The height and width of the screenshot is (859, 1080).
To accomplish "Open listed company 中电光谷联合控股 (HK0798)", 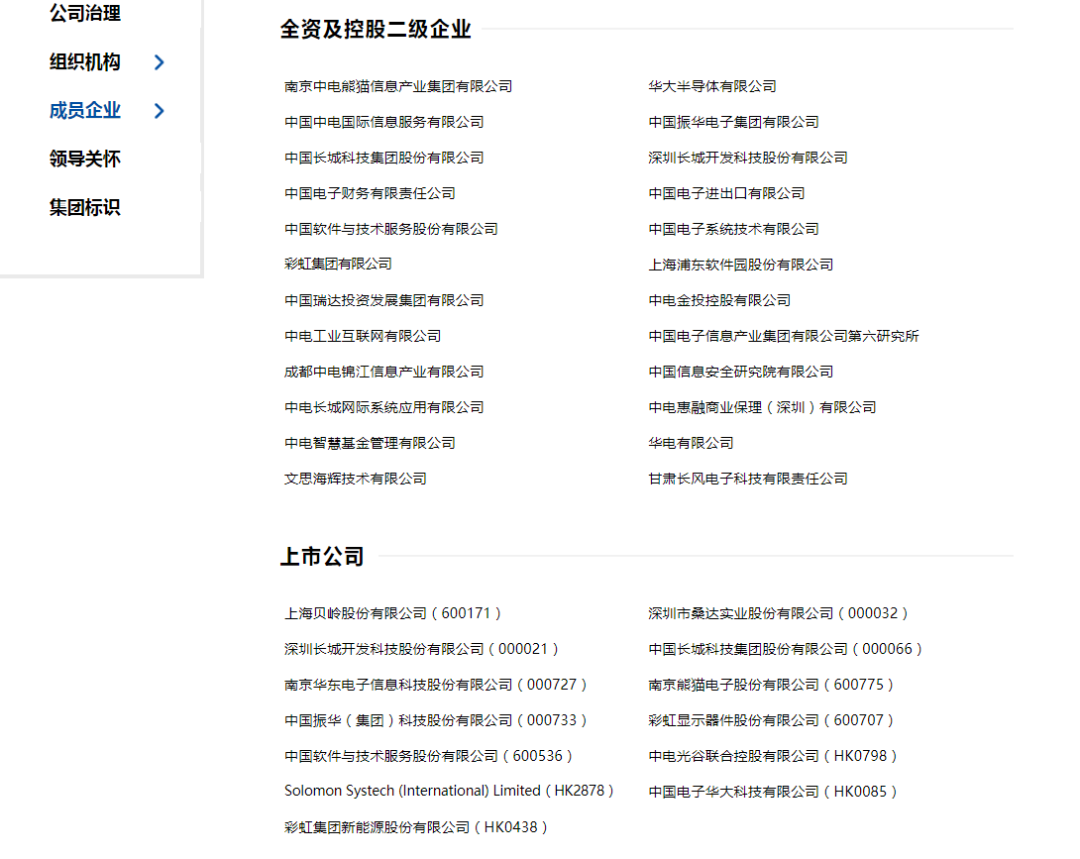I will coord(773,756).
